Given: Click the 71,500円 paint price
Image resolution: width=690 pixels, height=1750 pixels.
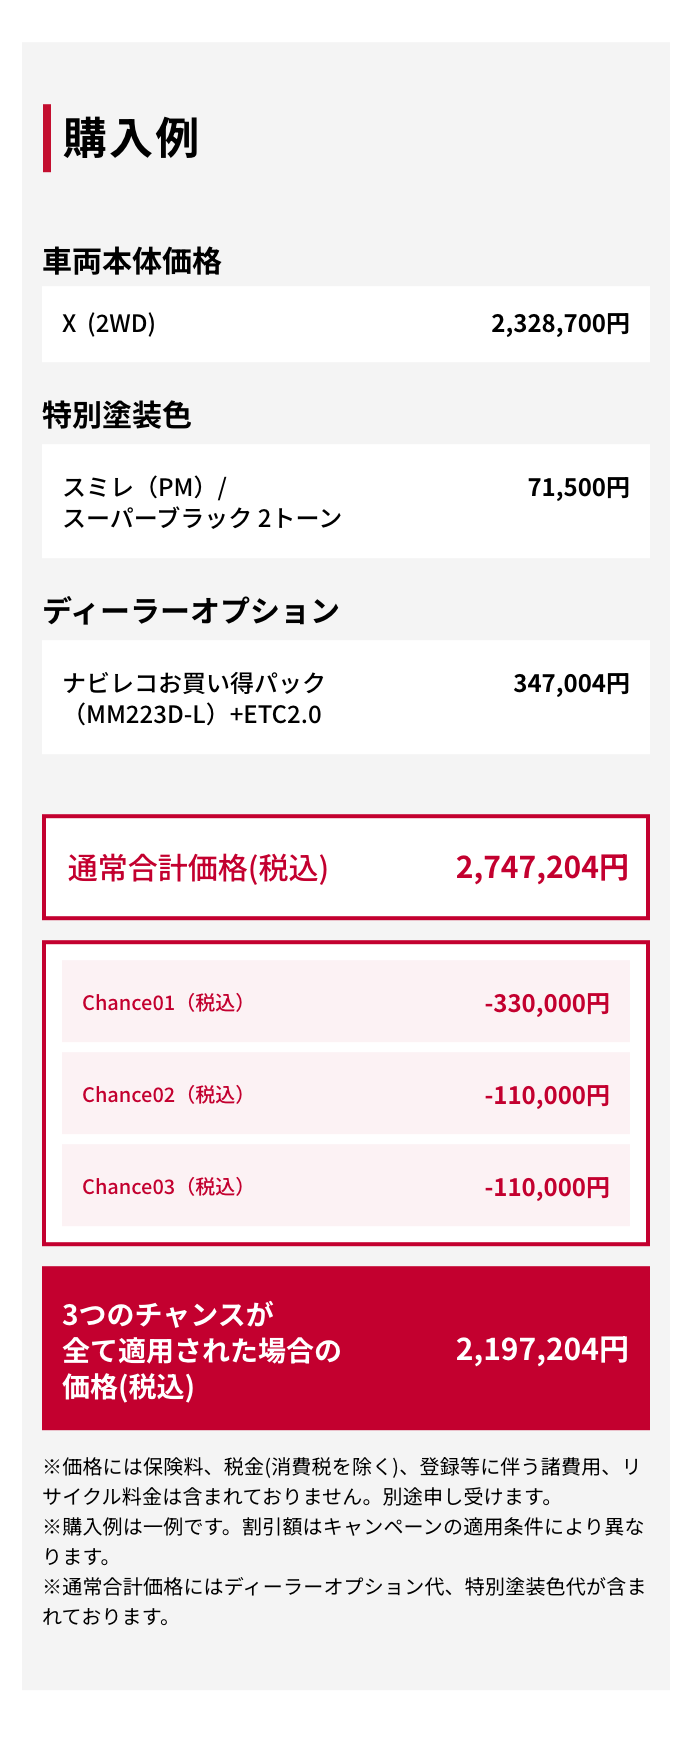Looking at the screenshot, I should [x=578, y=488].
